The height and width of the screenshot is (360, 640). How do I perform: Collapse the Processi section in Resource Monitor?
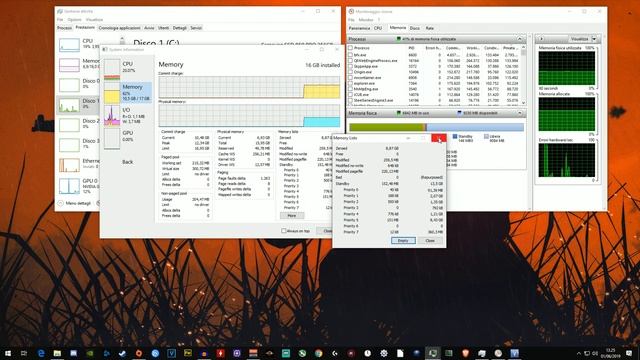pos(520,39)
